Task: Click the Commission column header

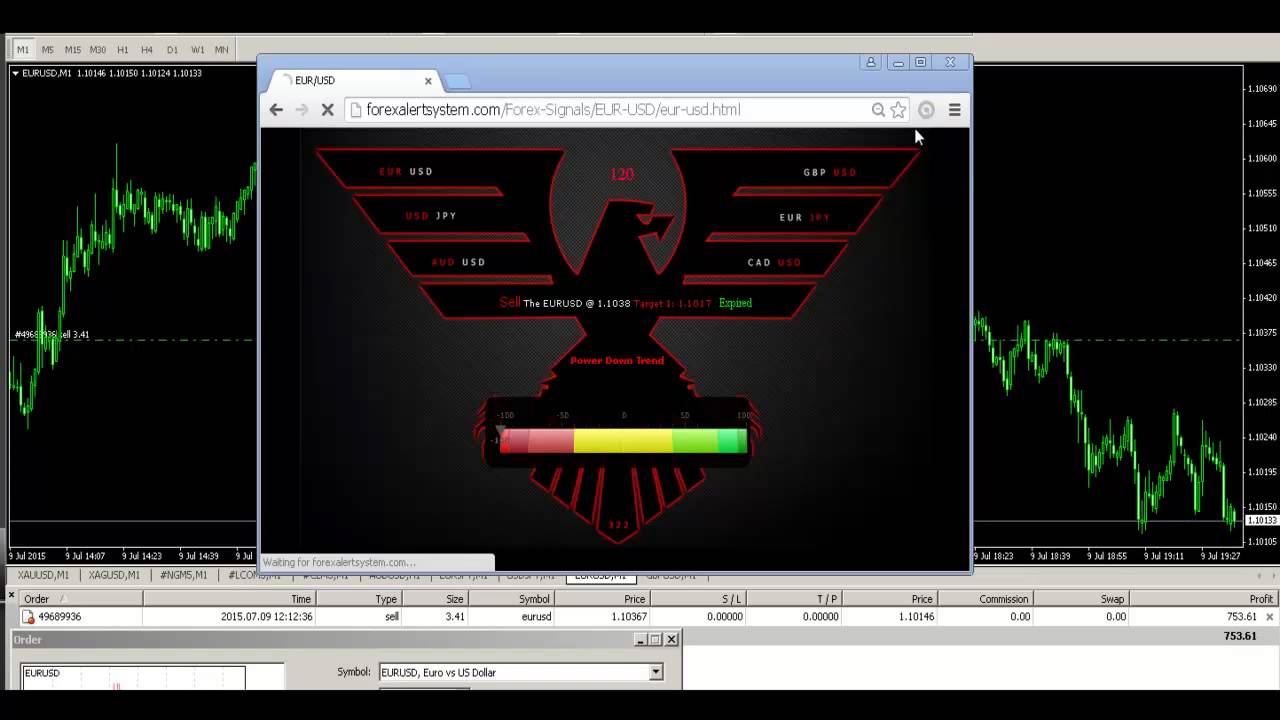Action: point(986,599)
